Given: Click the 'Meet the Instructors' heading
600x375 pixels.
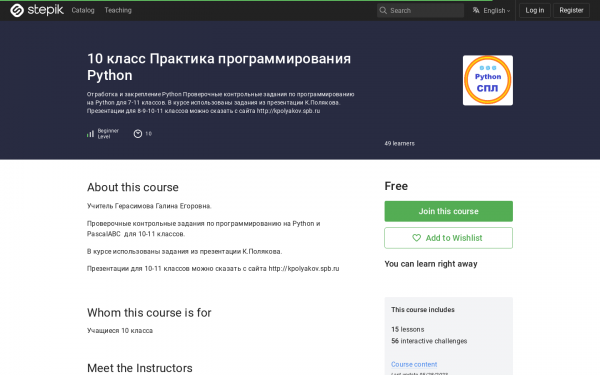Looking at the screenshot, I should coord(140,368).
